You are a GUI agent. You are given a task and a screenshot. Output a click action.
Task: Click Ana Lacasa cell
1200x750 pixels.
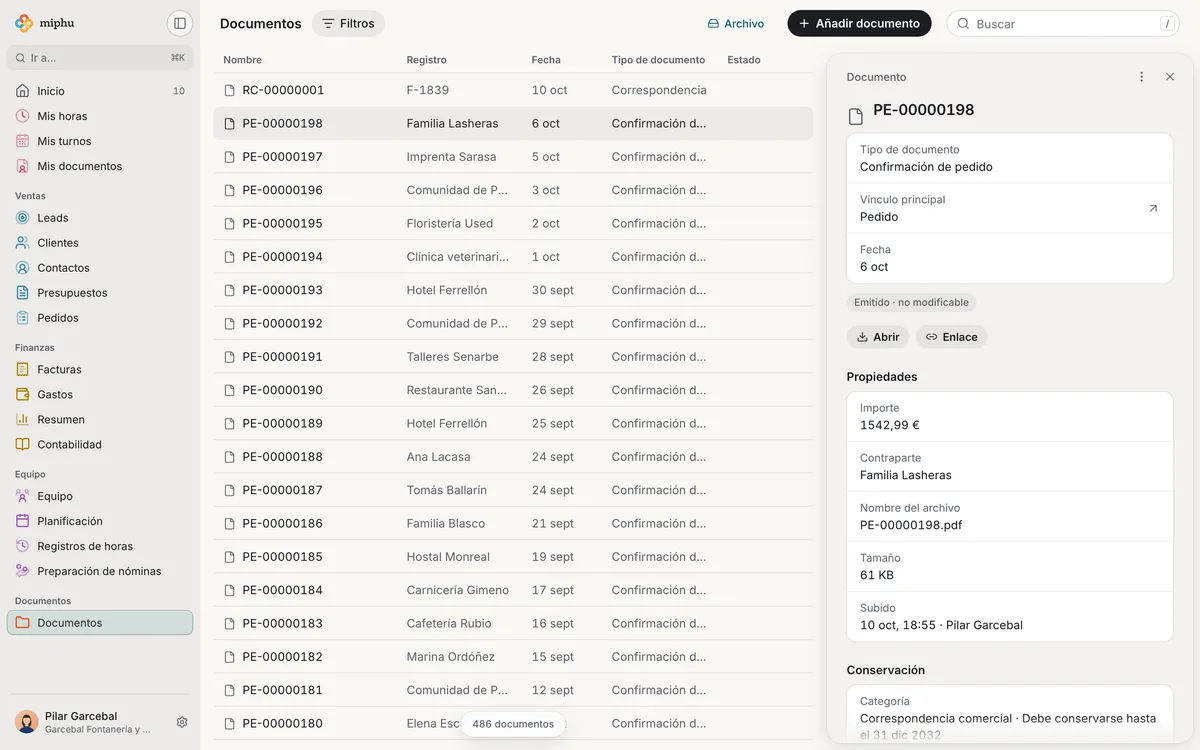coord(439,457)
